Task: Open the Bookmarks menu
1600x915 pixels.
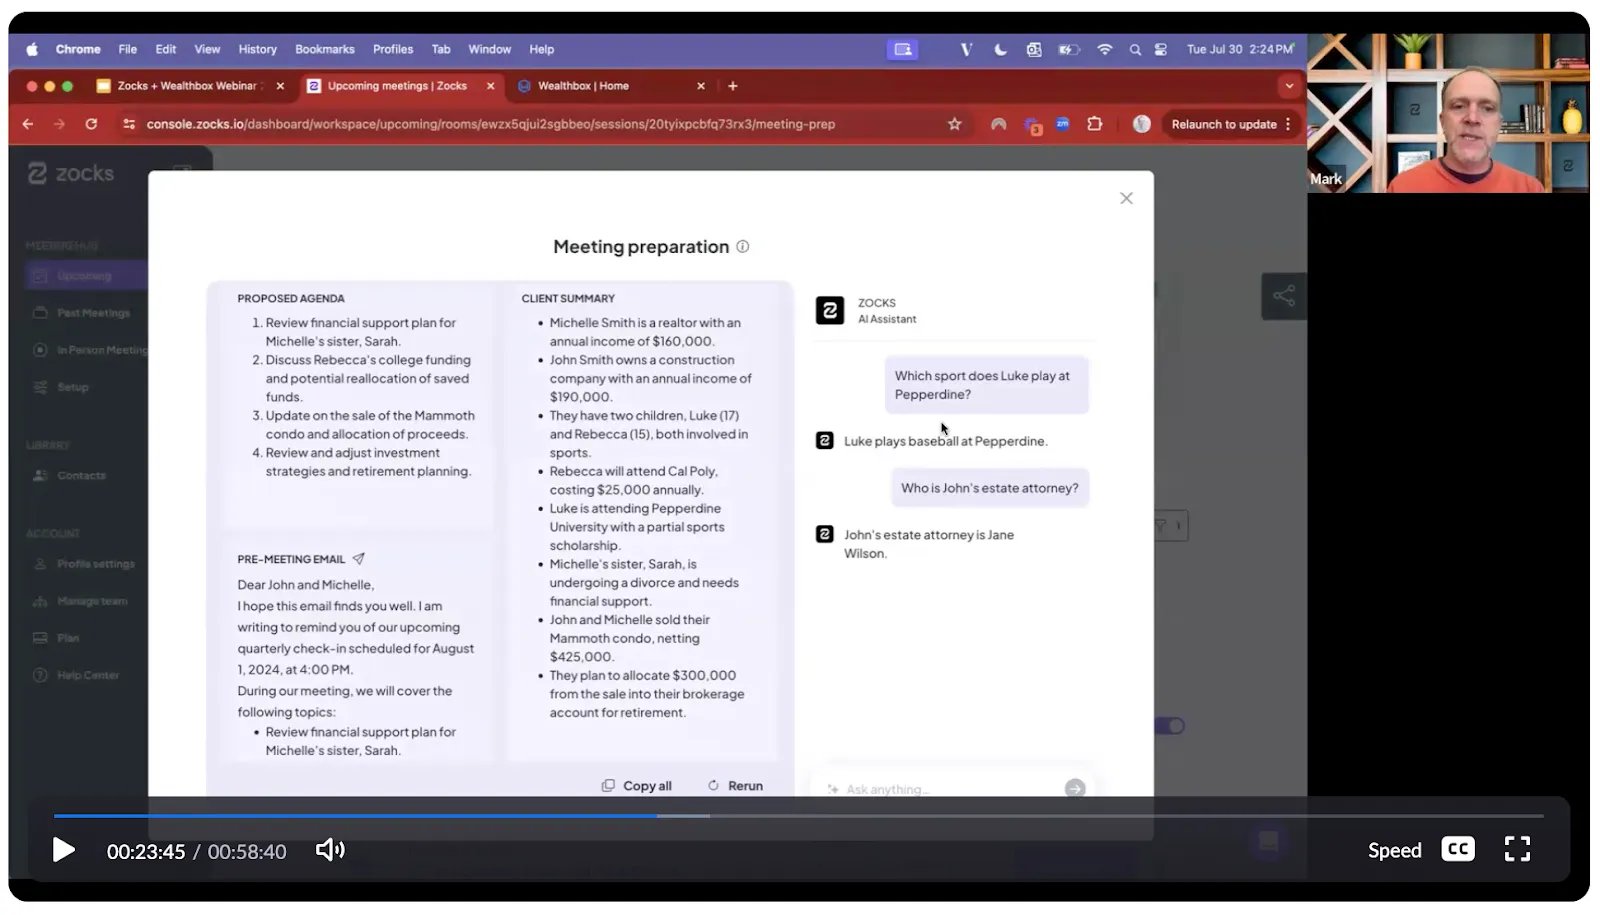Action: click(x=325, y=49)
